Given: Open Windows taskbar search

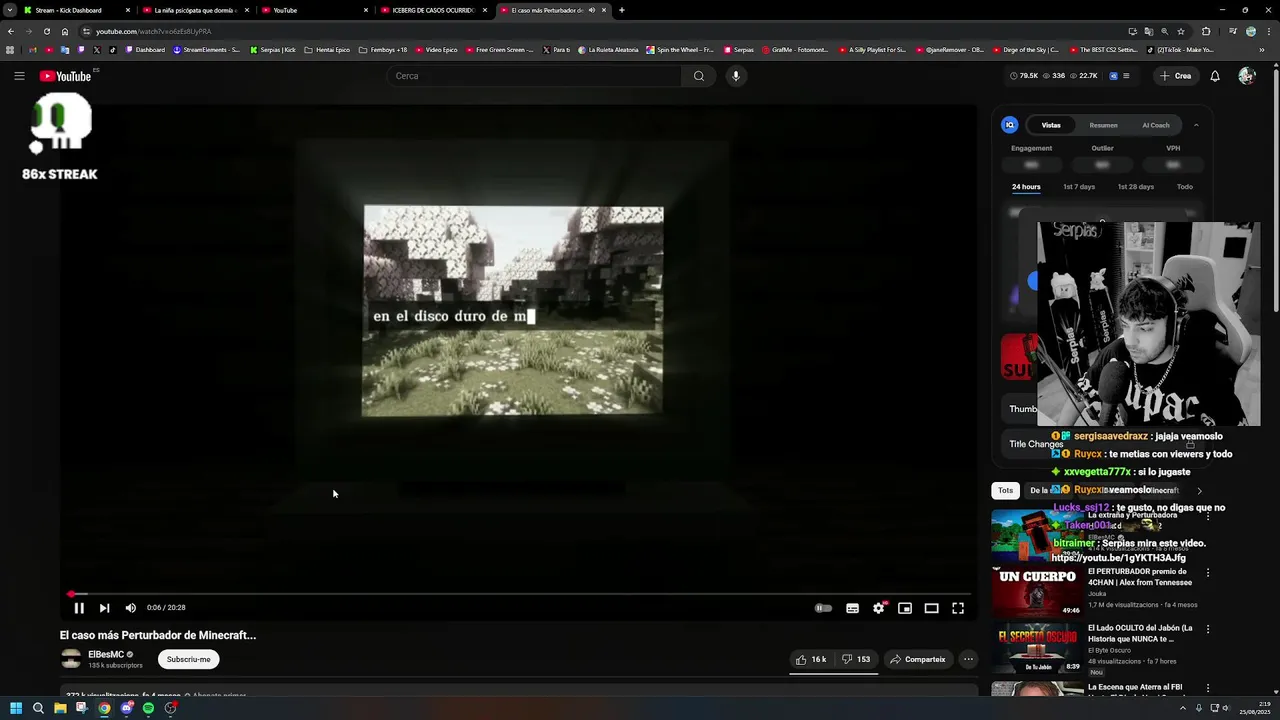Looking at the screenshot, I should click(38, 708).
